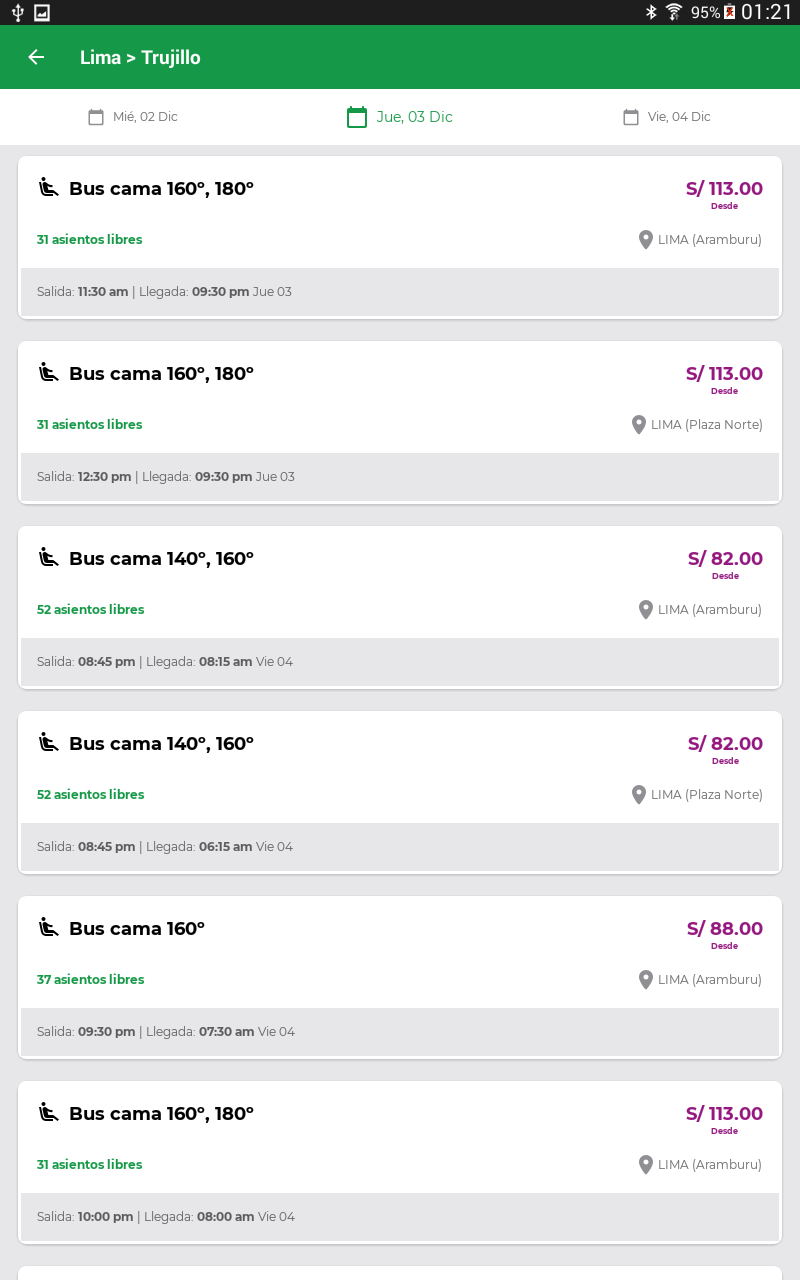Tap location pin on 10:00 pm trip
The image size is (800, 1280).
click(x=646, y=1165)
